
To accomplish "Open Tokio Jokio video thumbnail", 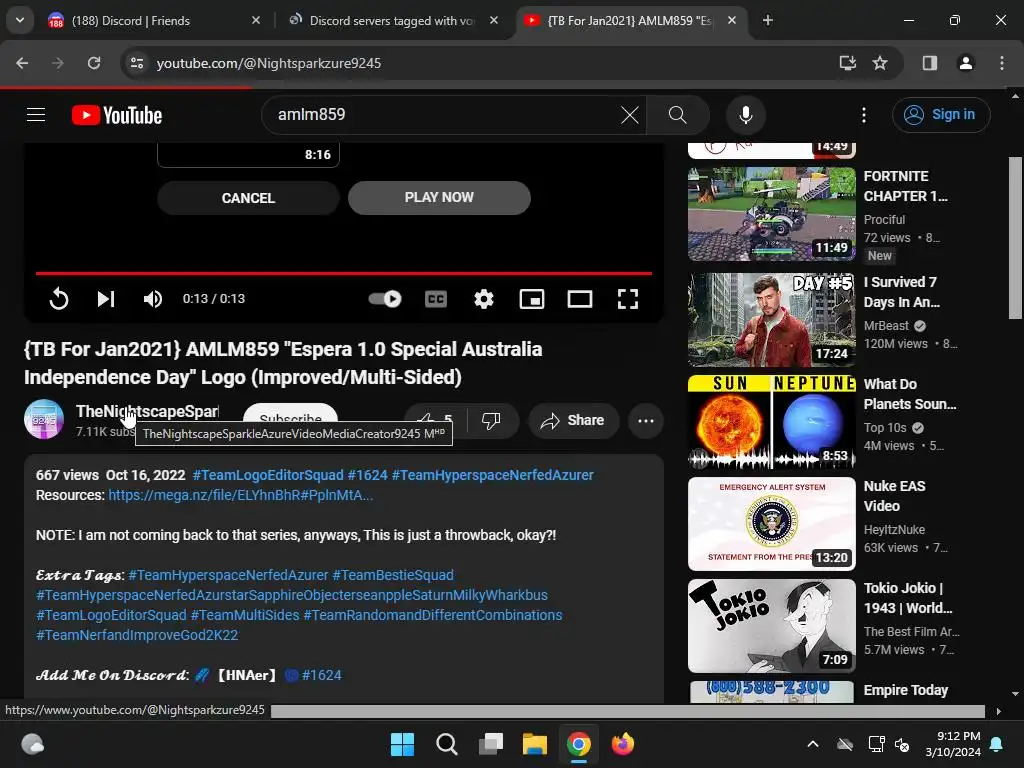I will coord(771,626).
